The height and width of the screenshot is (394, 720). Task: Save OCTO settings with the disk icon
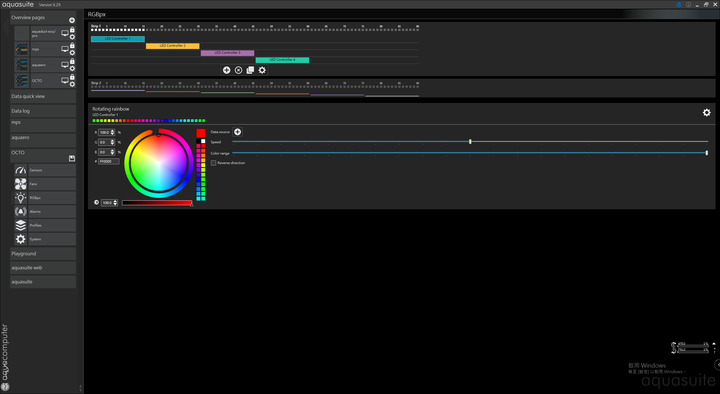point(72,158)
